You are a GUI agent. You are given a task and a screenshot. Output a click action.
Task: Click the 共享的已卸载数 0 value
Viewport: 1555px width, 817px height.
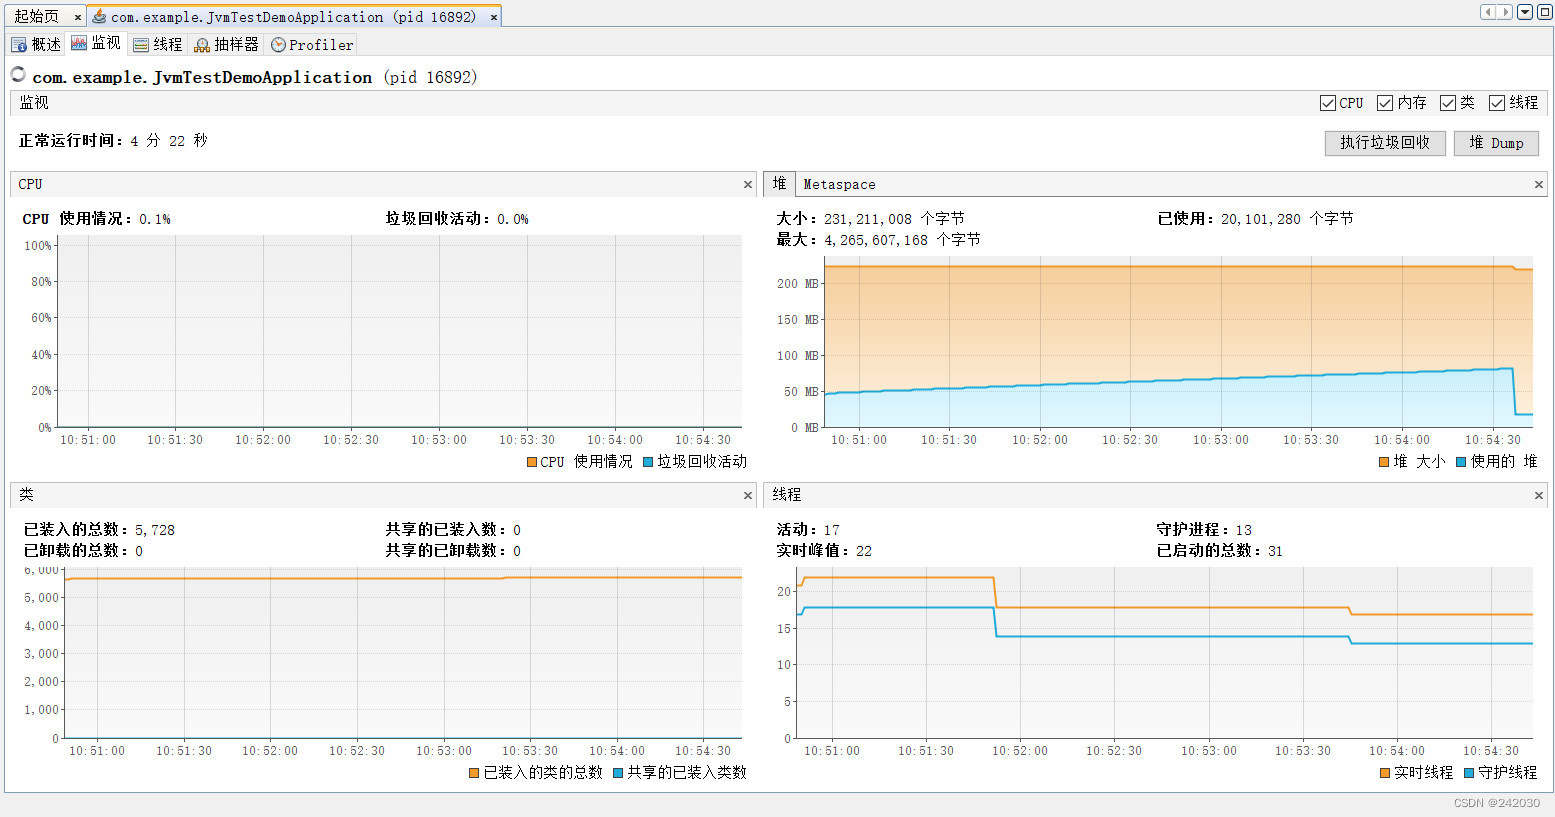(x=517, y=551)
